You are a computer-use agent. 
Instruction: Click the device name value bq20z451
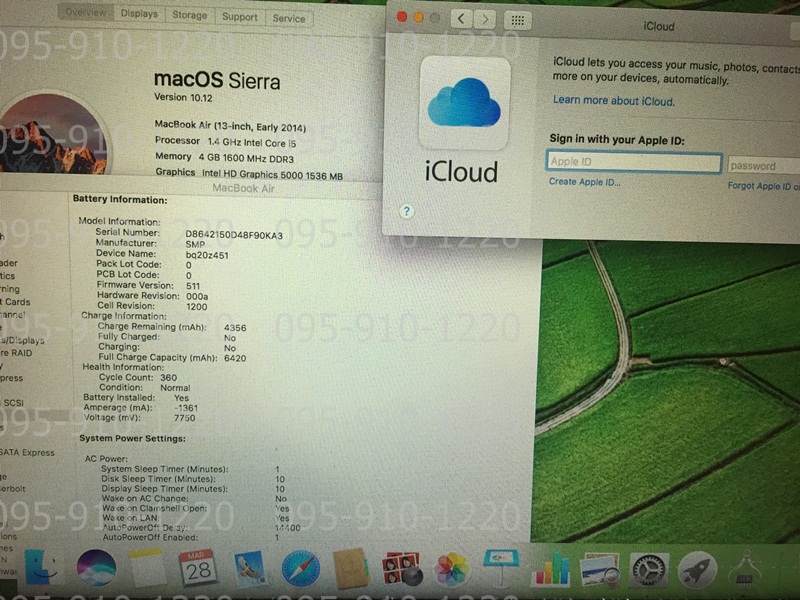[207, 255]
